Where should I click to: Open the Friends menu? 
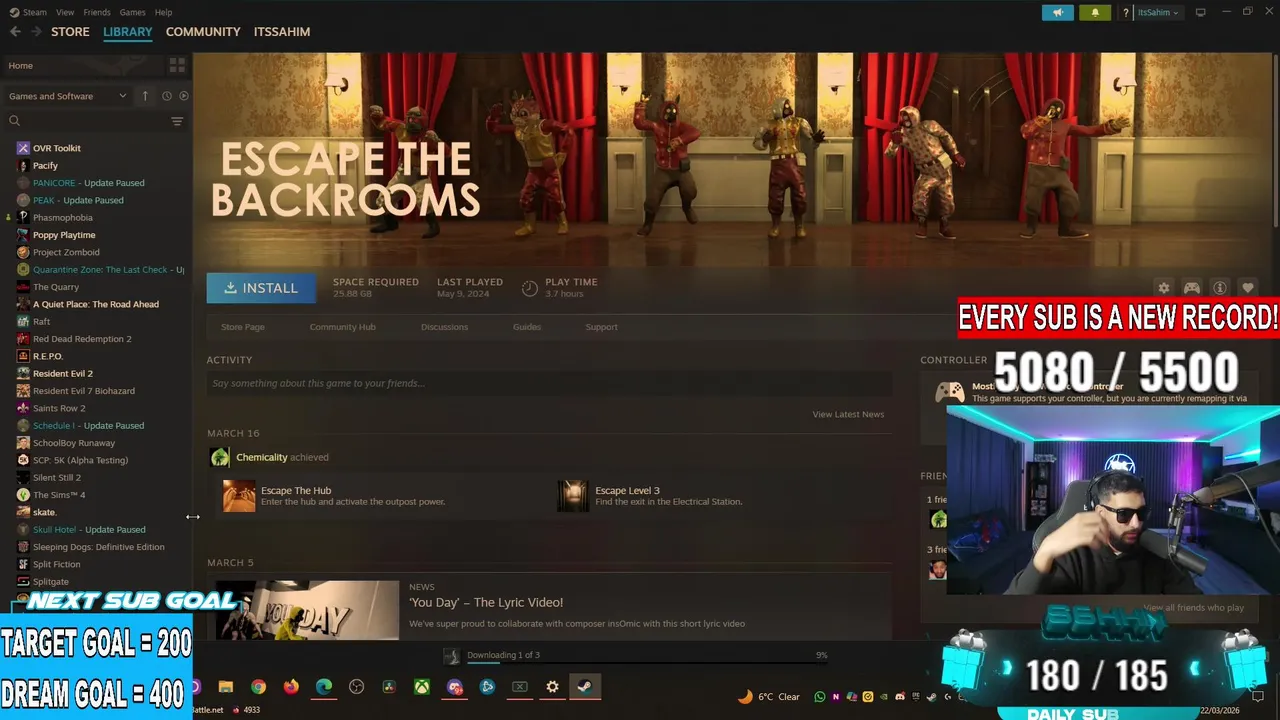tap(97, 12)
